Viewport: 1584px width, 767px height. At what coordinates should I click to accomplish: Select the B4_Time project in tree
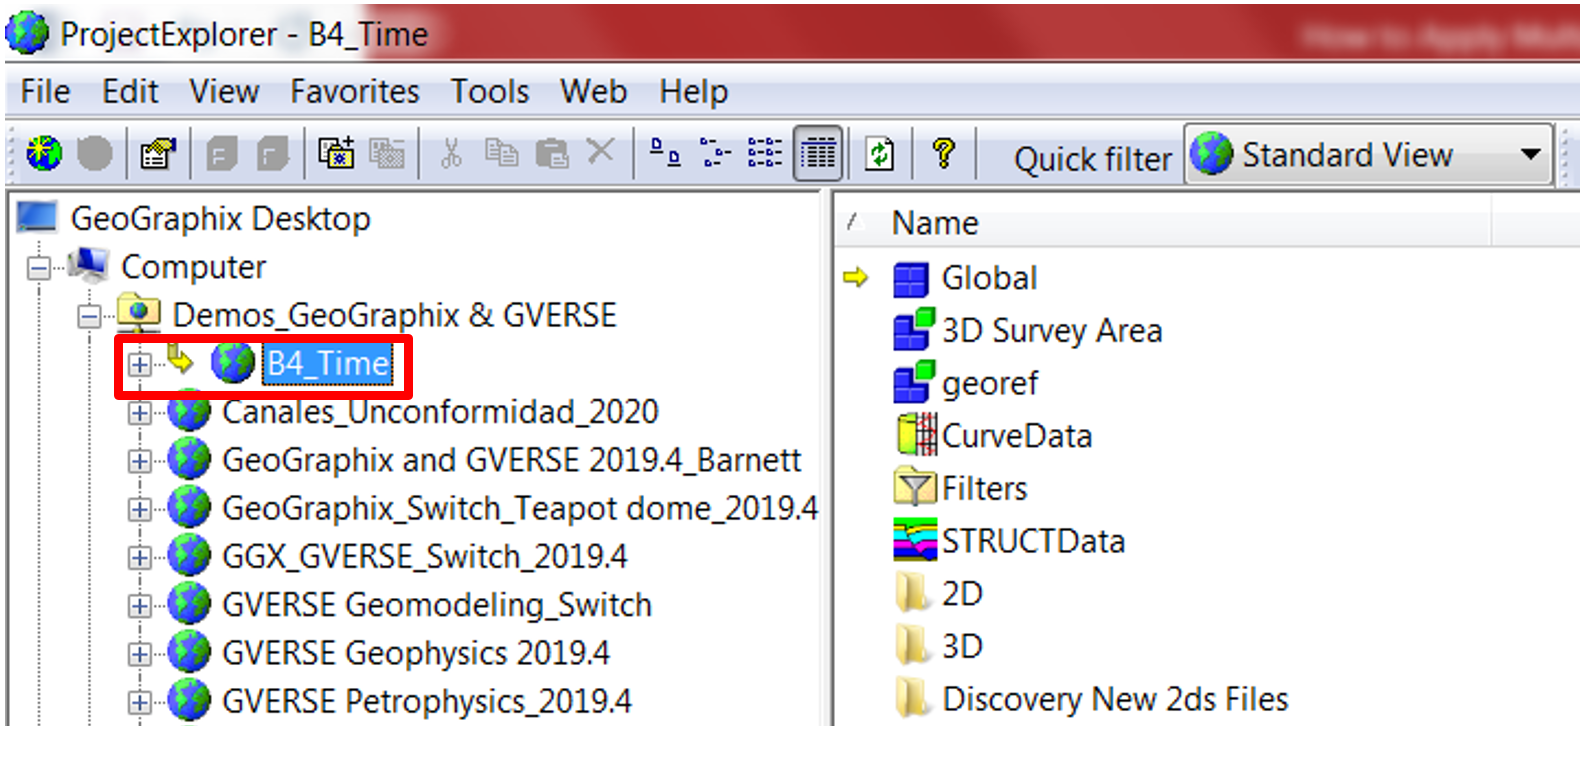click(327, 364)
